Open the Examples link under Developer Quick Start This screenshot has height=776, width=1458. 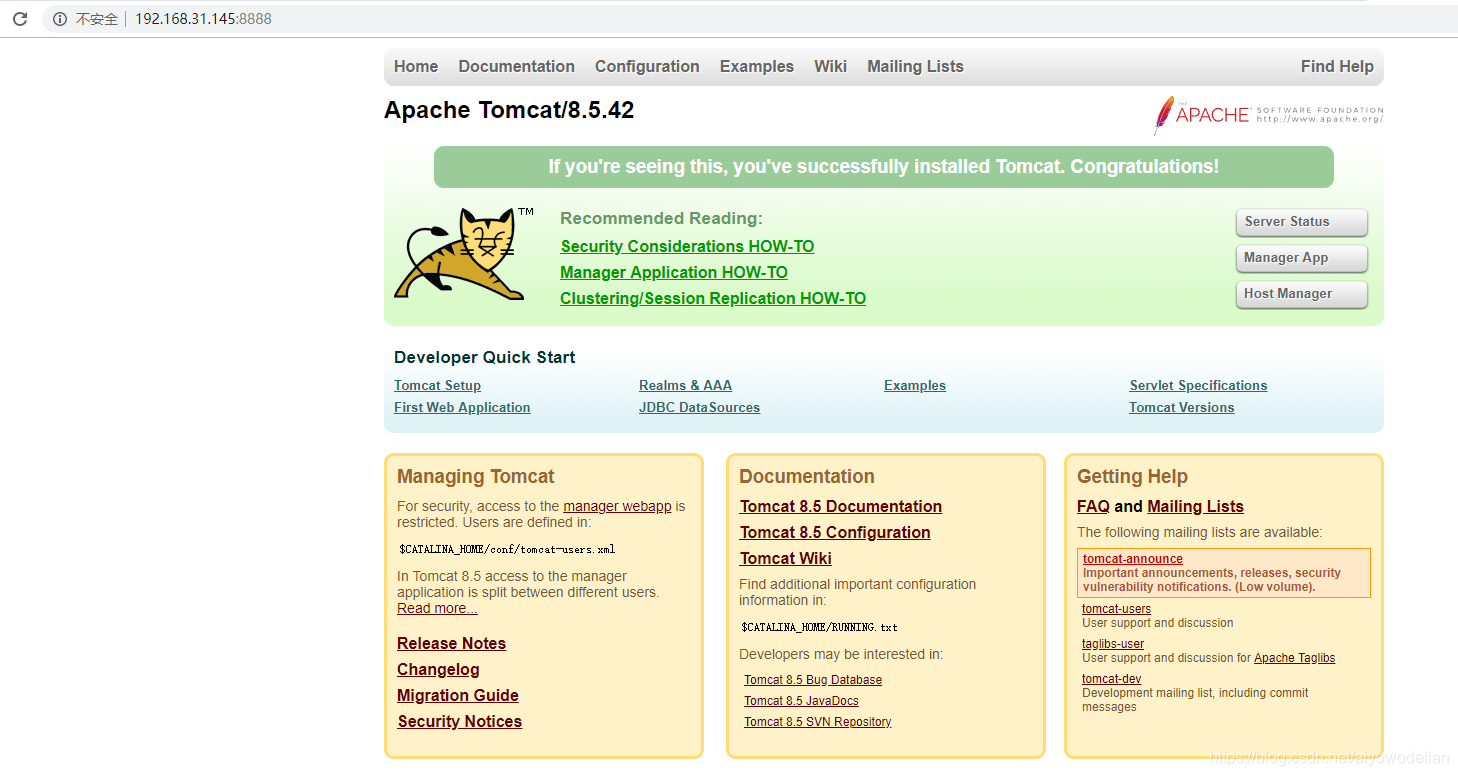pyautogui.click(x=915, y=385)
